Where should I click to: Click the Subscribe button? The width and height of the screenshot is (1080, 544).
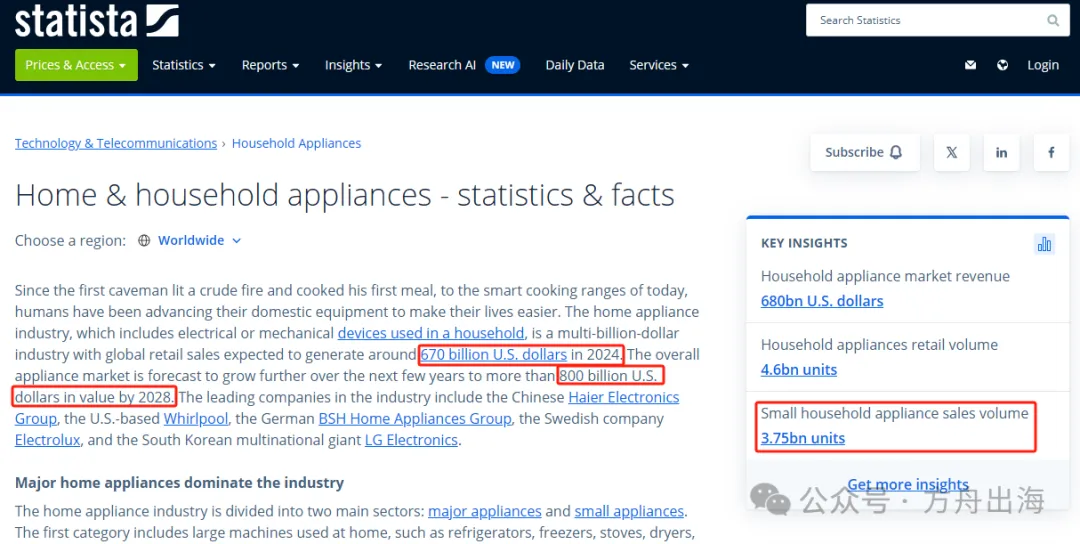863,152
